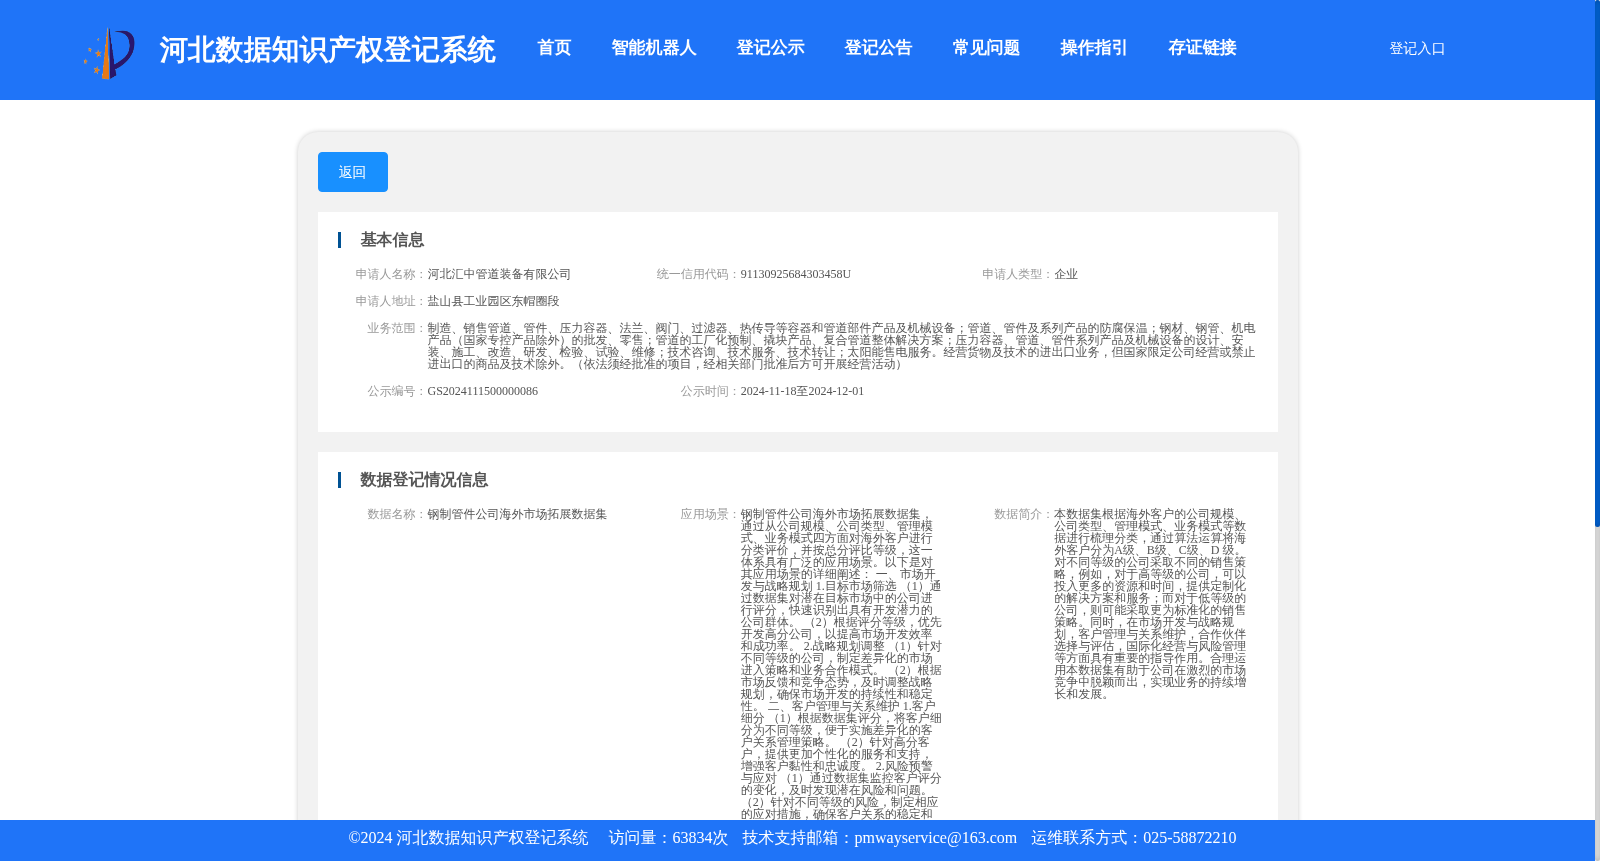This screenshot has height=861, width=1600.
Task: Open the 登记公示 menu item
Action: (770, 48)
